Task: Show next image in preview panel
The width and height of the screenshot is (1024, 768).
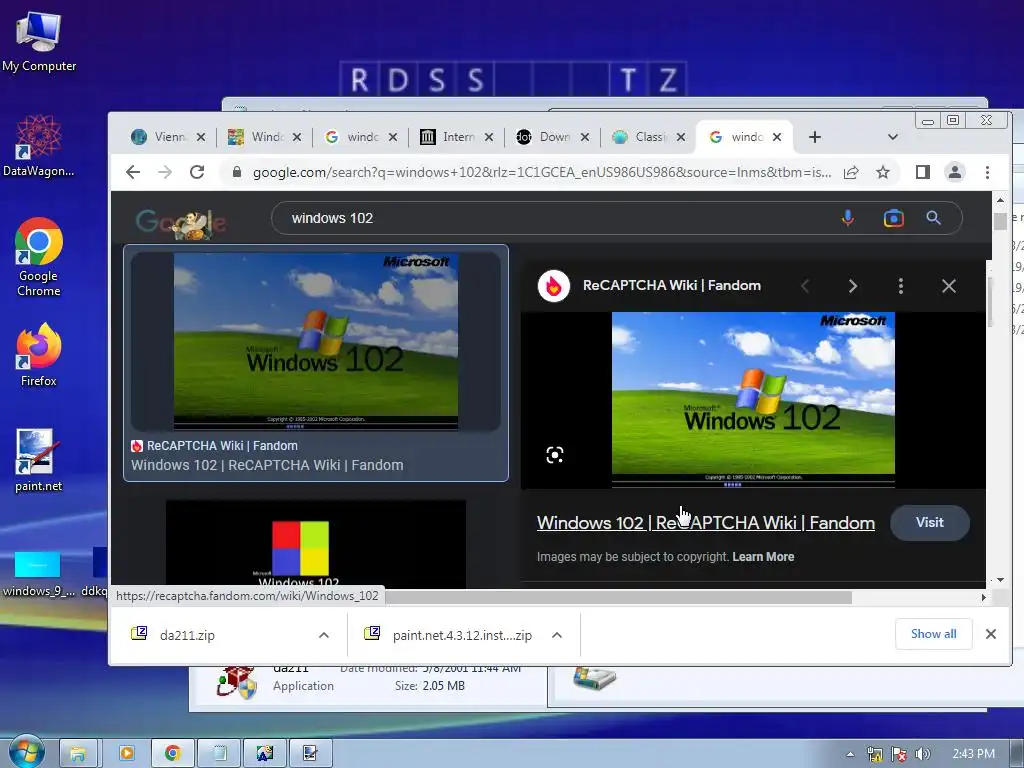Action: (853, 286)
